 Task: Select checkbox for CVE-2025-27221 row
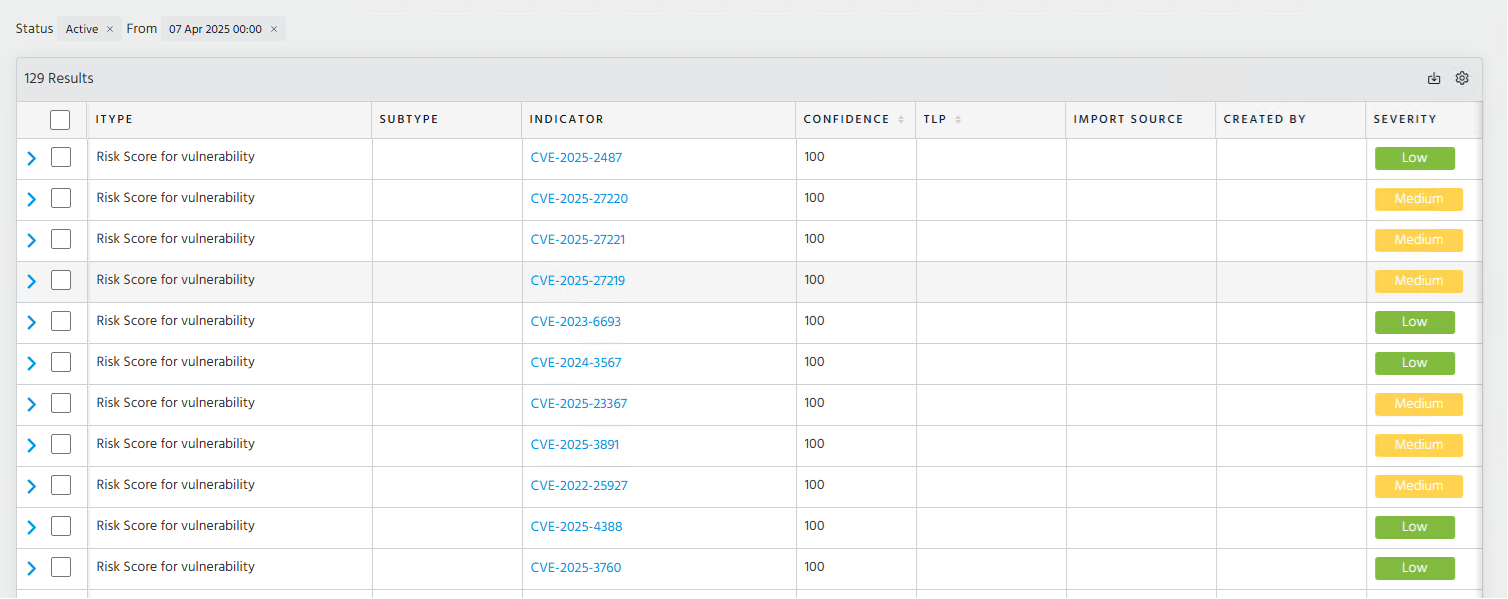[61, 239]
